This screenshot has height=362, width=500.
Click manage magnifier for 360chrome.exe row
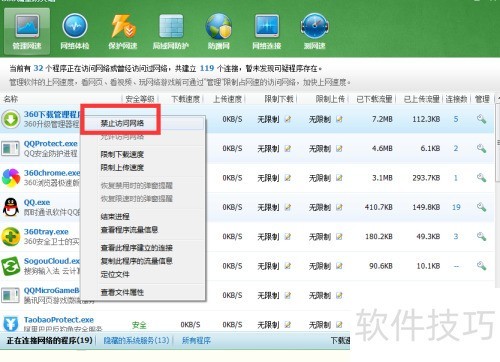[481, 178]
